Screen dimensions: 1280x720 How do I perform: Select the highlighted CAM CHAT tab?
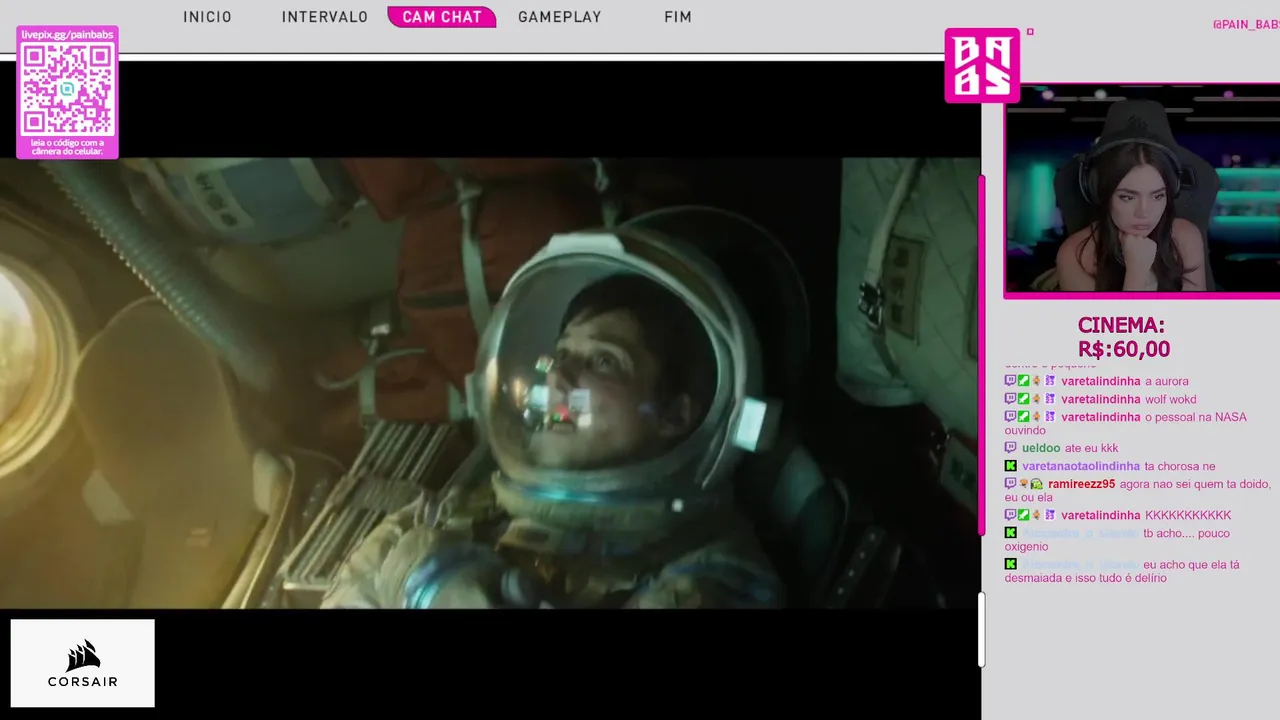coord(442,17)
